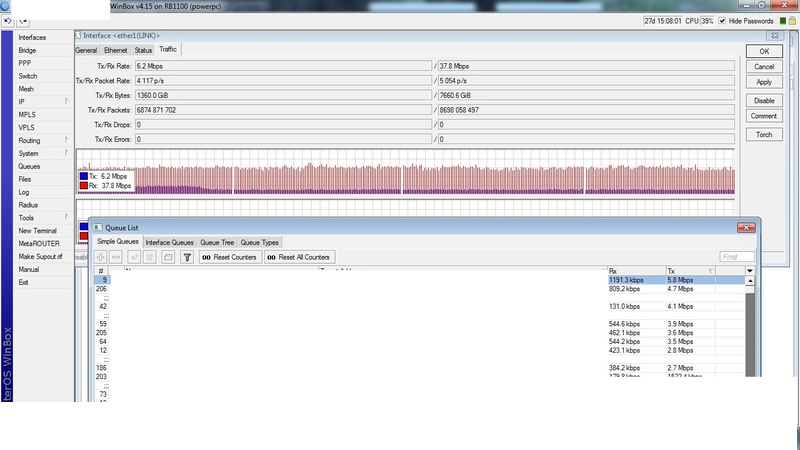The image size is (800, 450).
Task: Click the blue Tx legend swatch
Action: click(x=84, y=176)
